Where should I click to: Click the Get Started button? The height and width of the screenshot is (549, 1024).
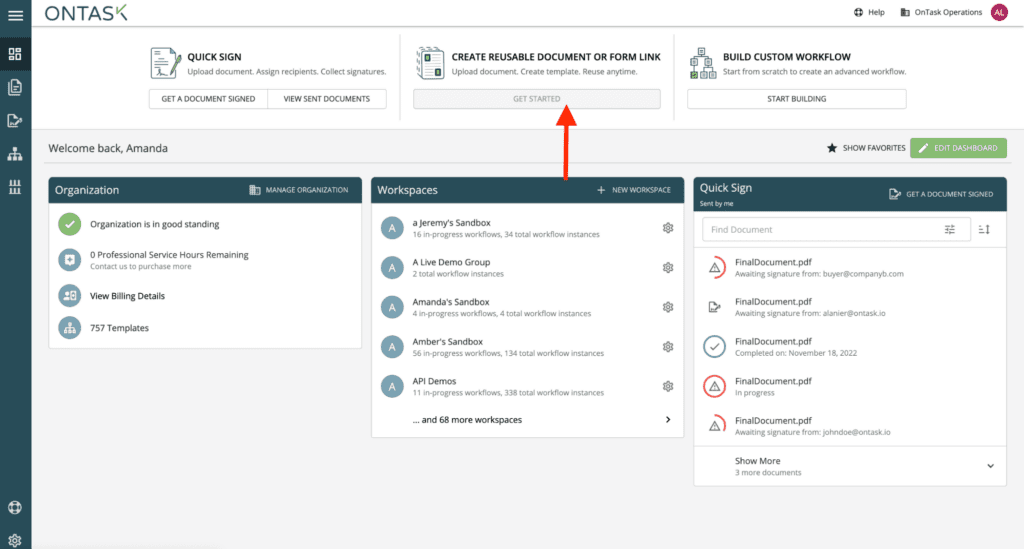536,99
